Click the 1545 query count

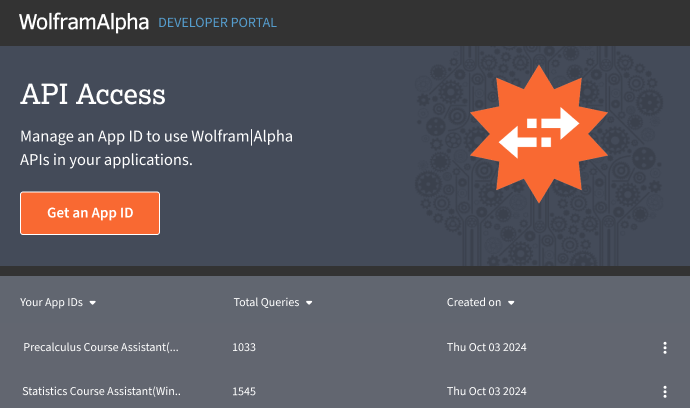click(244, 392)
